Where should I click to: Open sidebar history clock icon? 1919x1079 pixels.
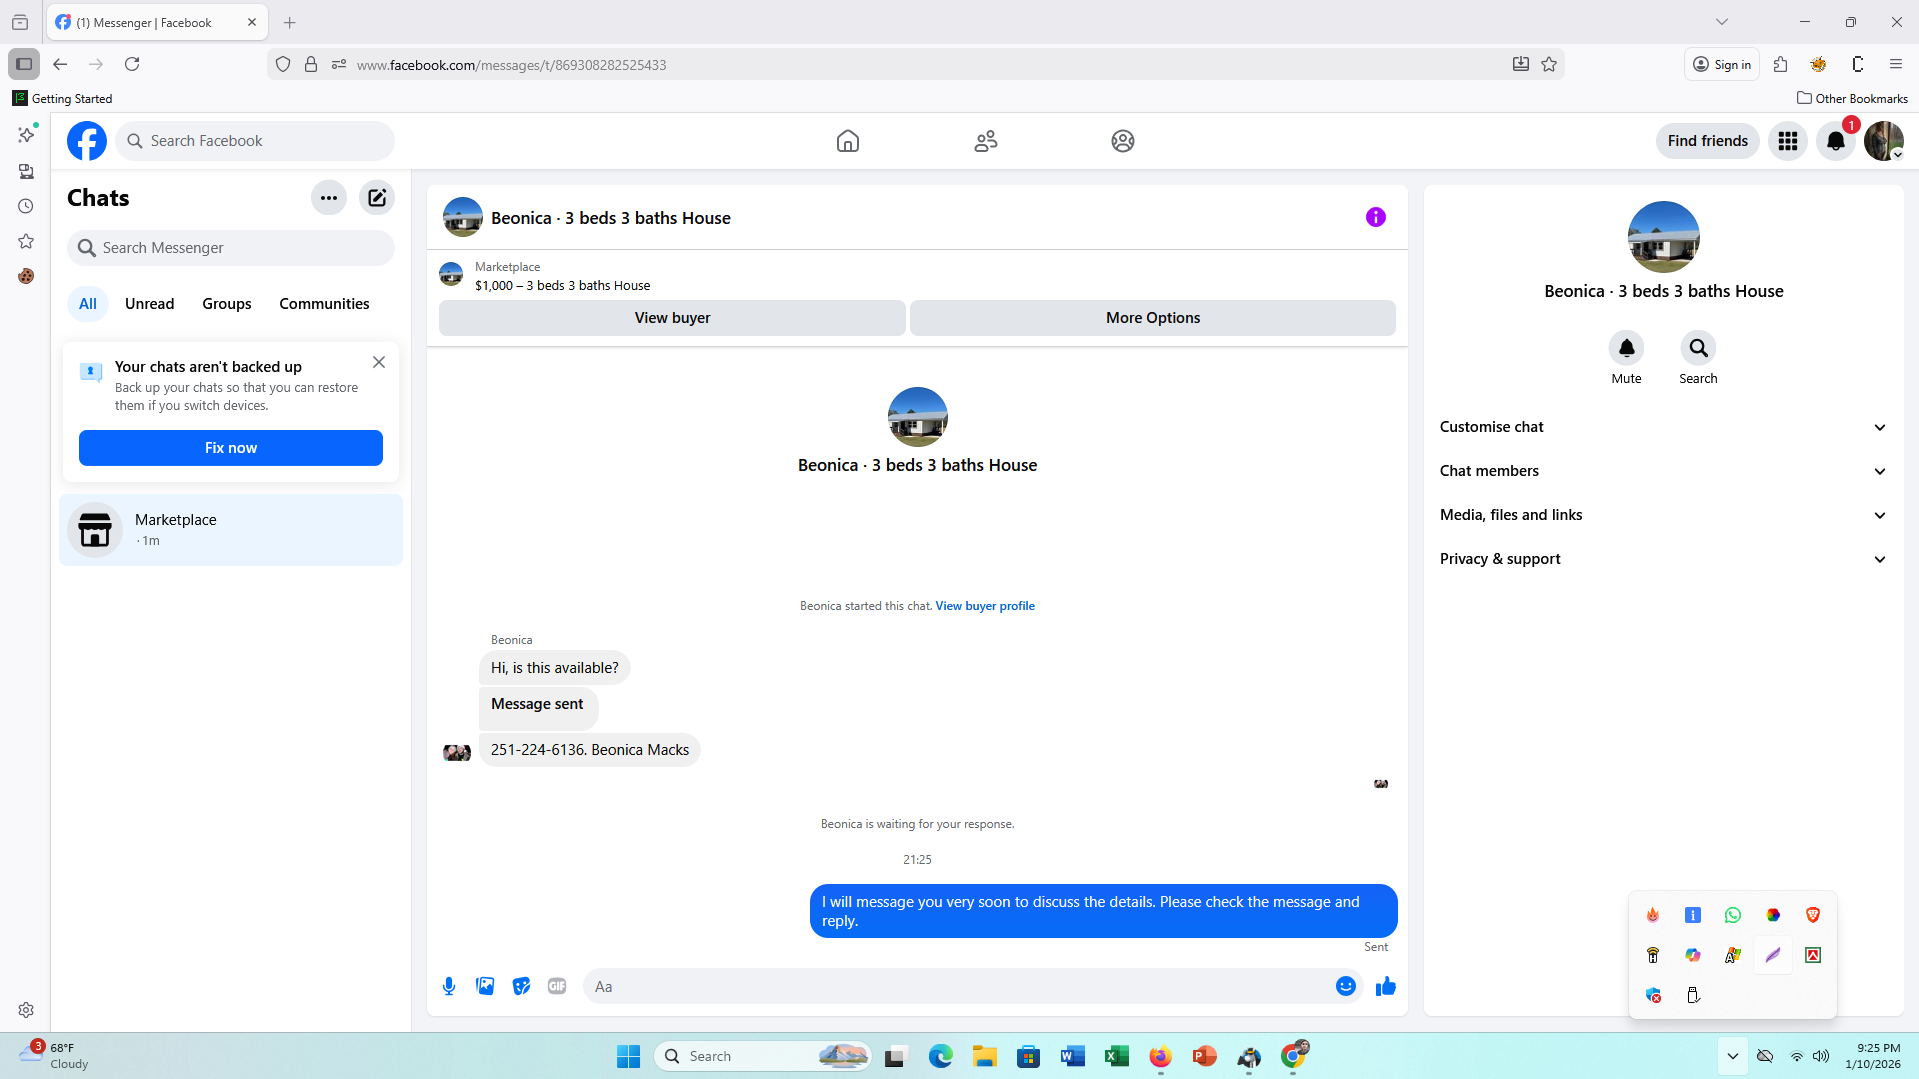pyautogui.click(x=26, y=206)
